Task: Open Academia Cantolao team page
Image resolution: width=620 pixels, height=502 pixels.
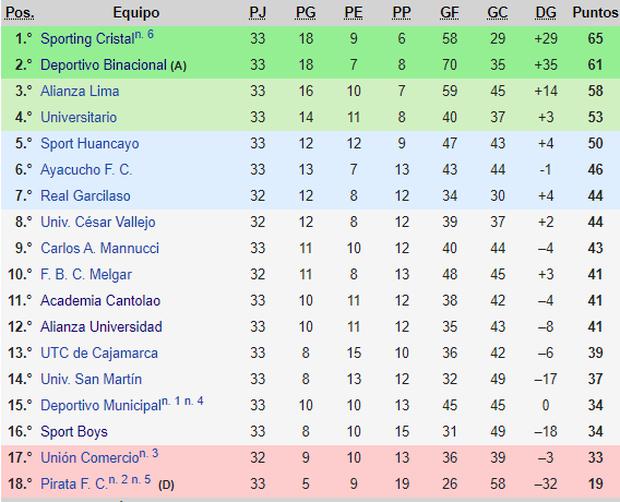Action: click(100, 300)
